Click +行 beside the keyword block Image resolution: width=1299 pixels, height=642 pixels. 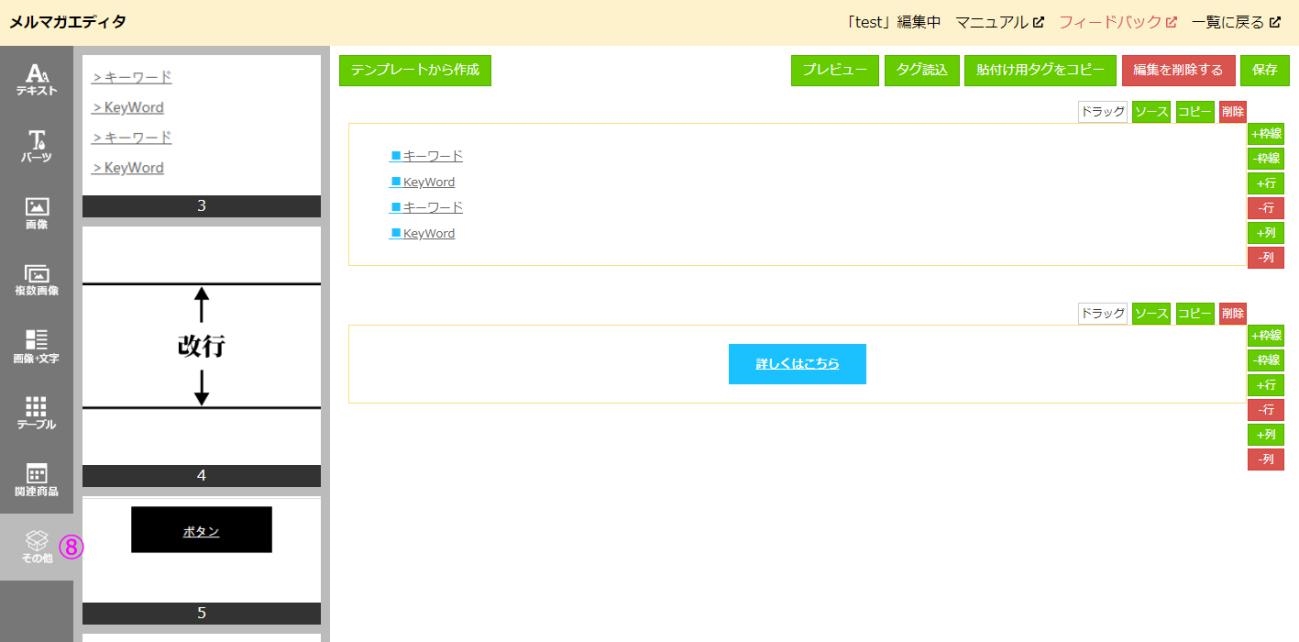[1265, 183]
